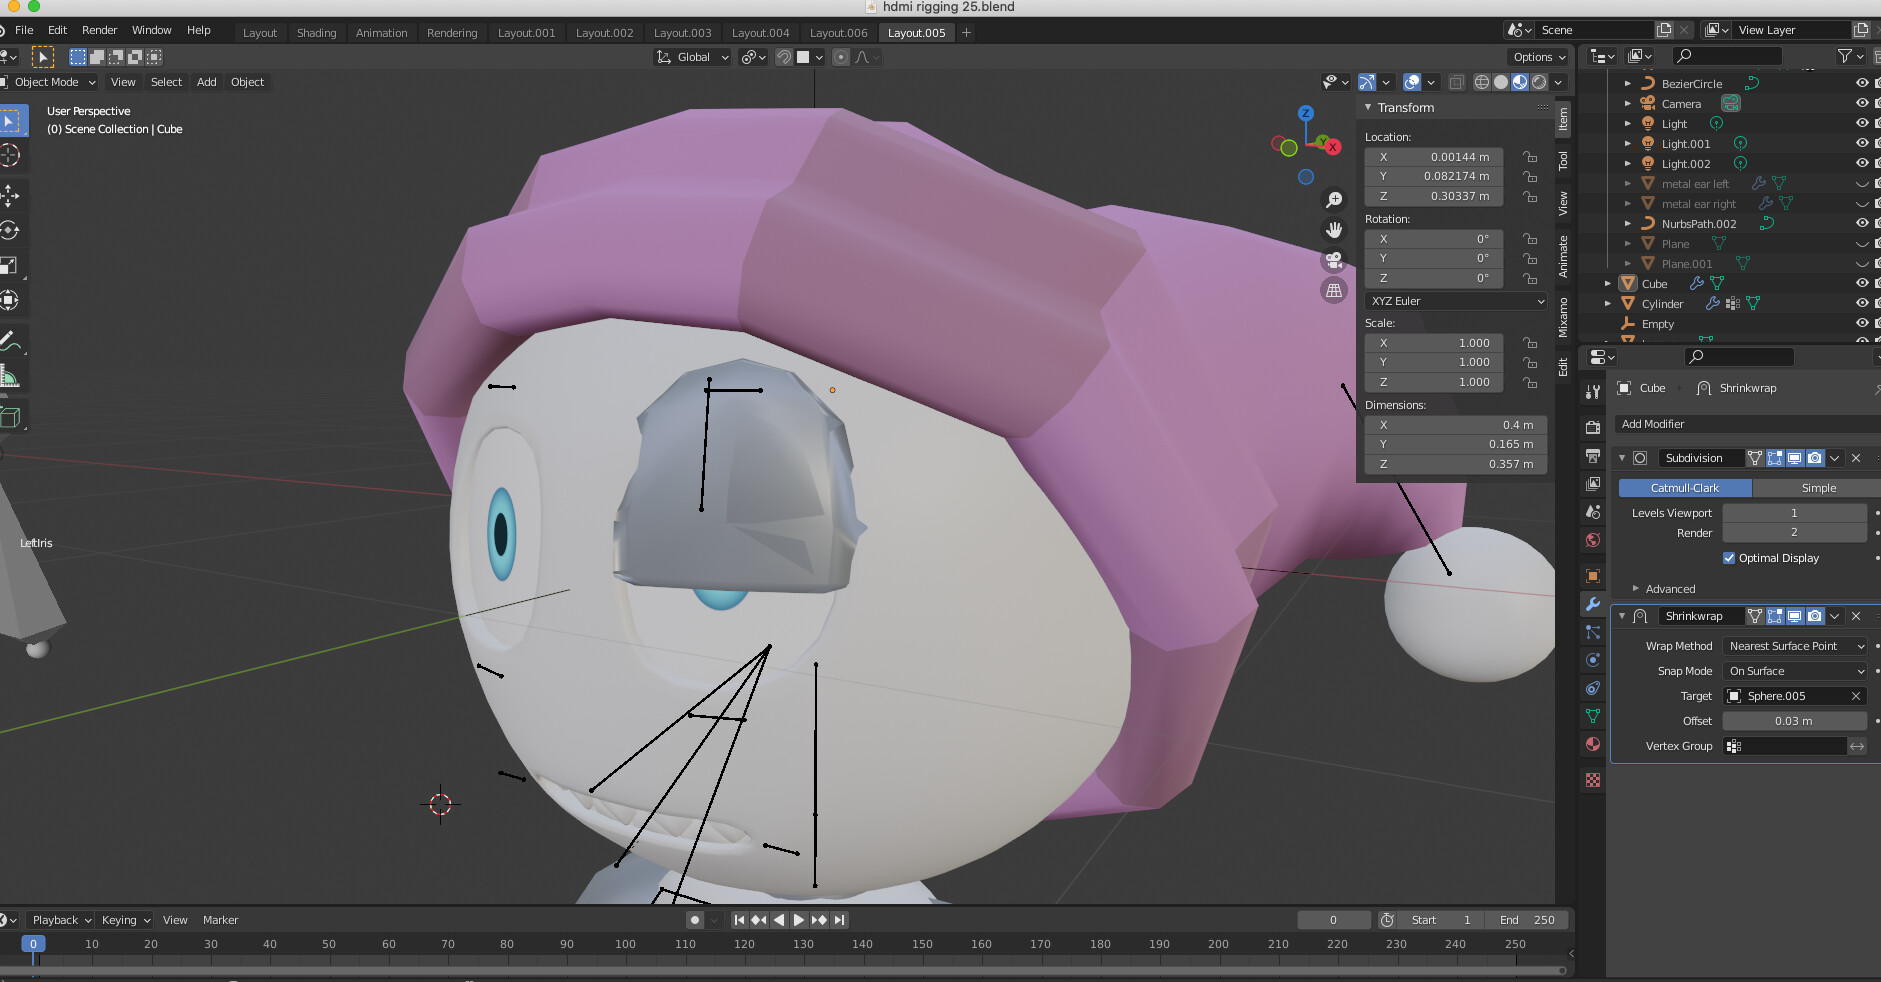Open Material properties tab icon
The width and height of the screenshot is (1881, 982).
tap(1593, 744)
